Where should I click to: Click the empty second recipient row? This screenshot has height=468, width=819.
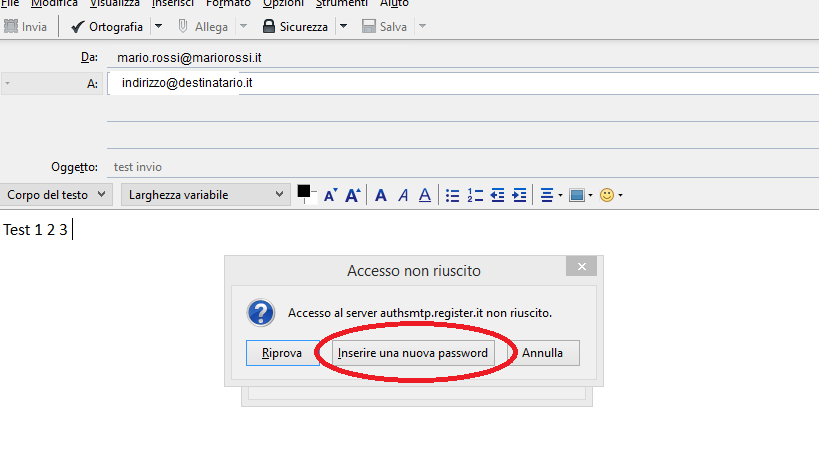pos(463,110)
